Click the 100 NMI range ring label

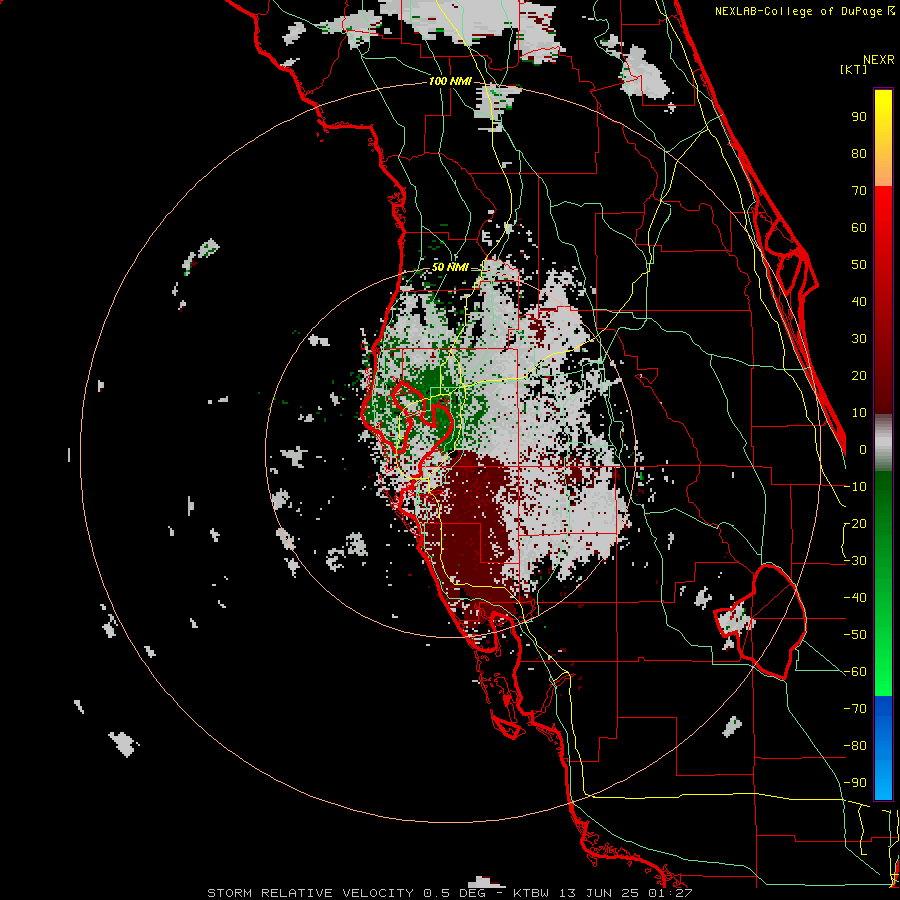coord(450,81)
